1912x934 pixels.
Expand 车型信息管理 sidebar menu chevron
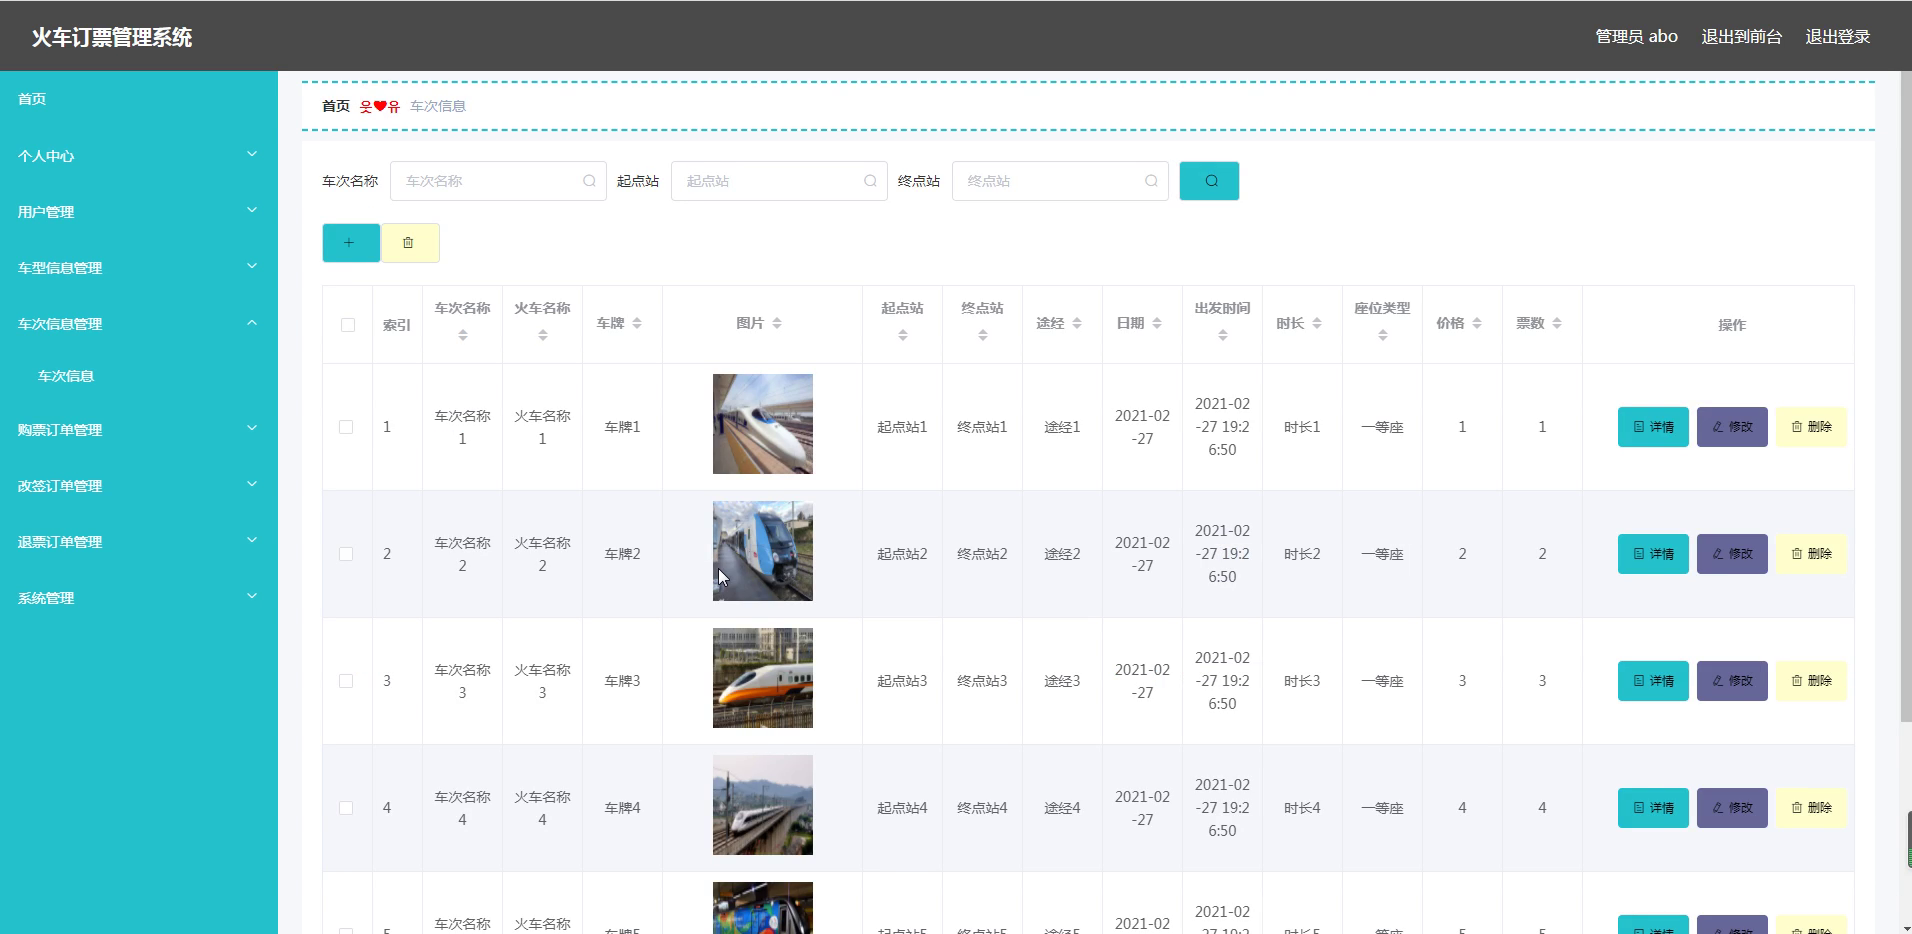[x=252, y=266]
